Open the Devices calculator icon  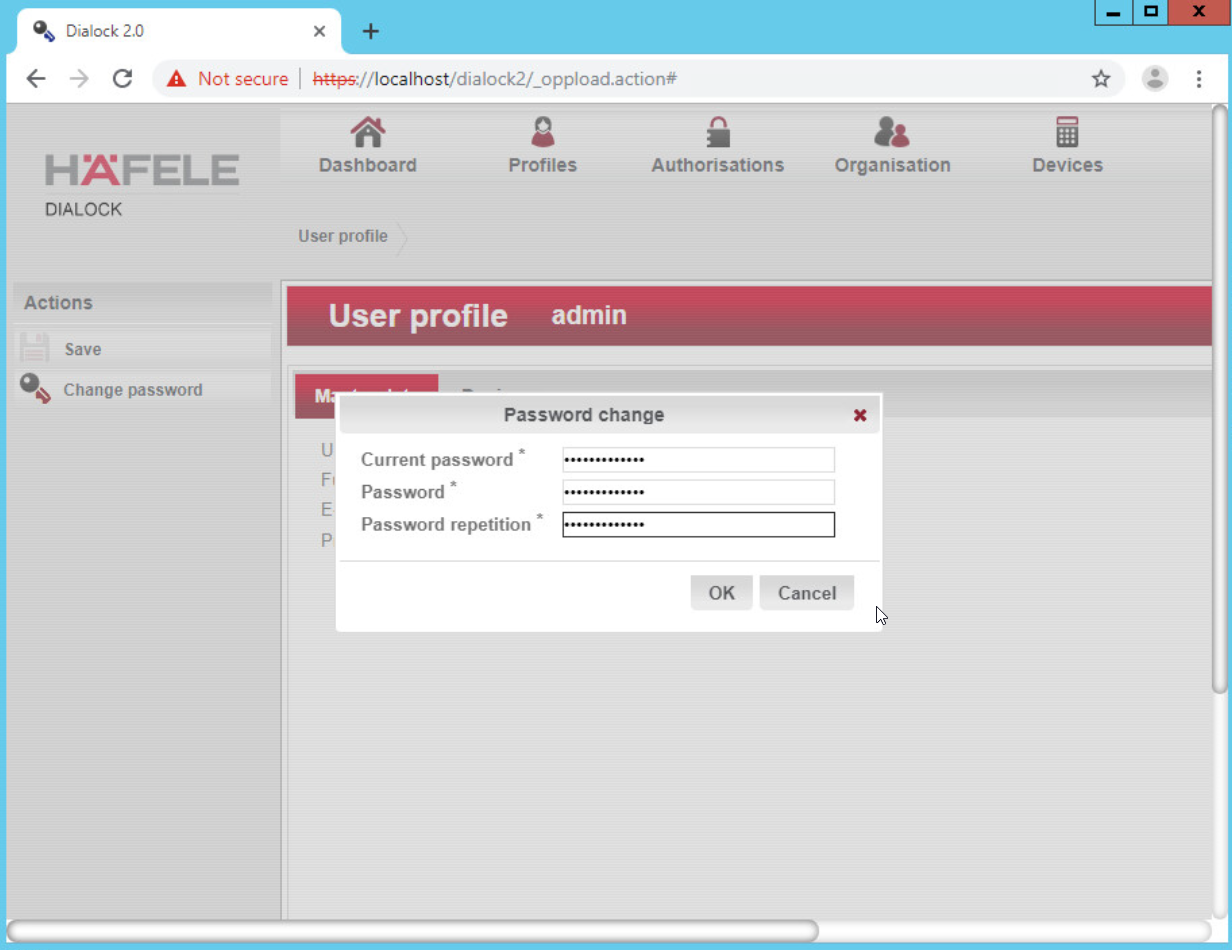click(x=1067, y=132)
